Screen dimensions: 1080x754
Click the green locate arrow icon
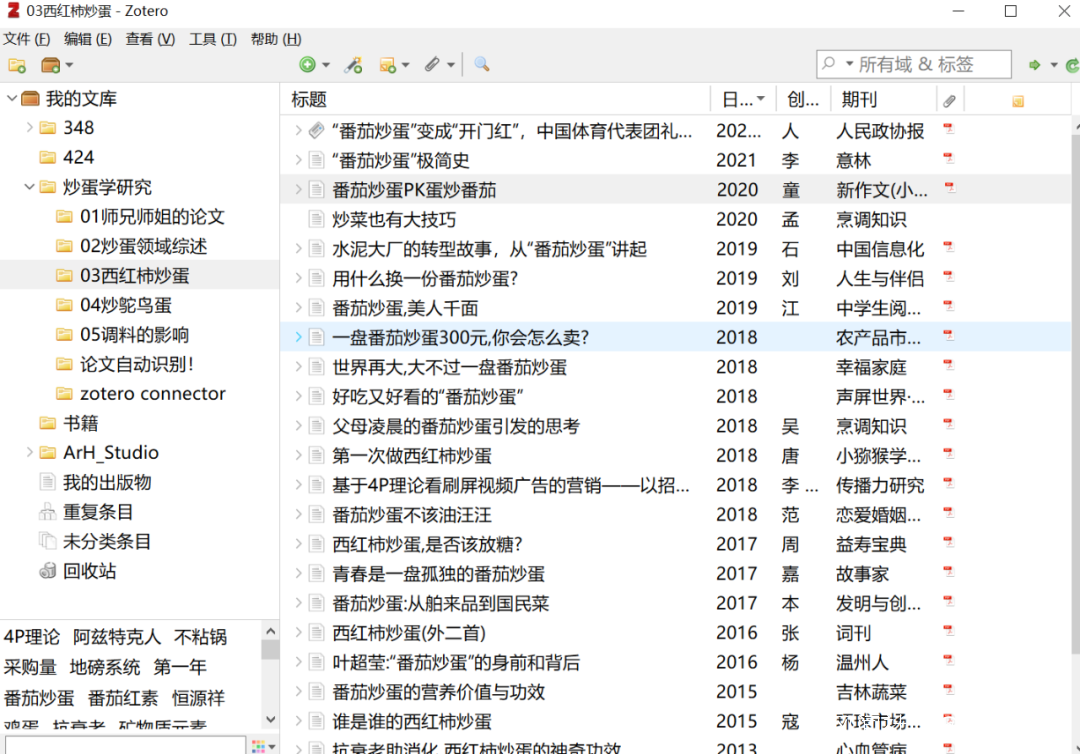1035,65
